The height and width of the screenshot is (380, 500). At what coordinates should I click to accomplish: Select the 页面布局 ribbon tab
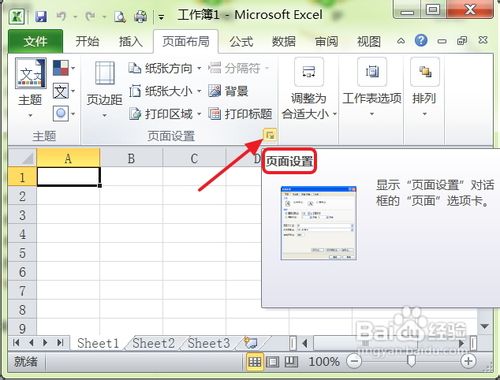(x=186, y=41)
